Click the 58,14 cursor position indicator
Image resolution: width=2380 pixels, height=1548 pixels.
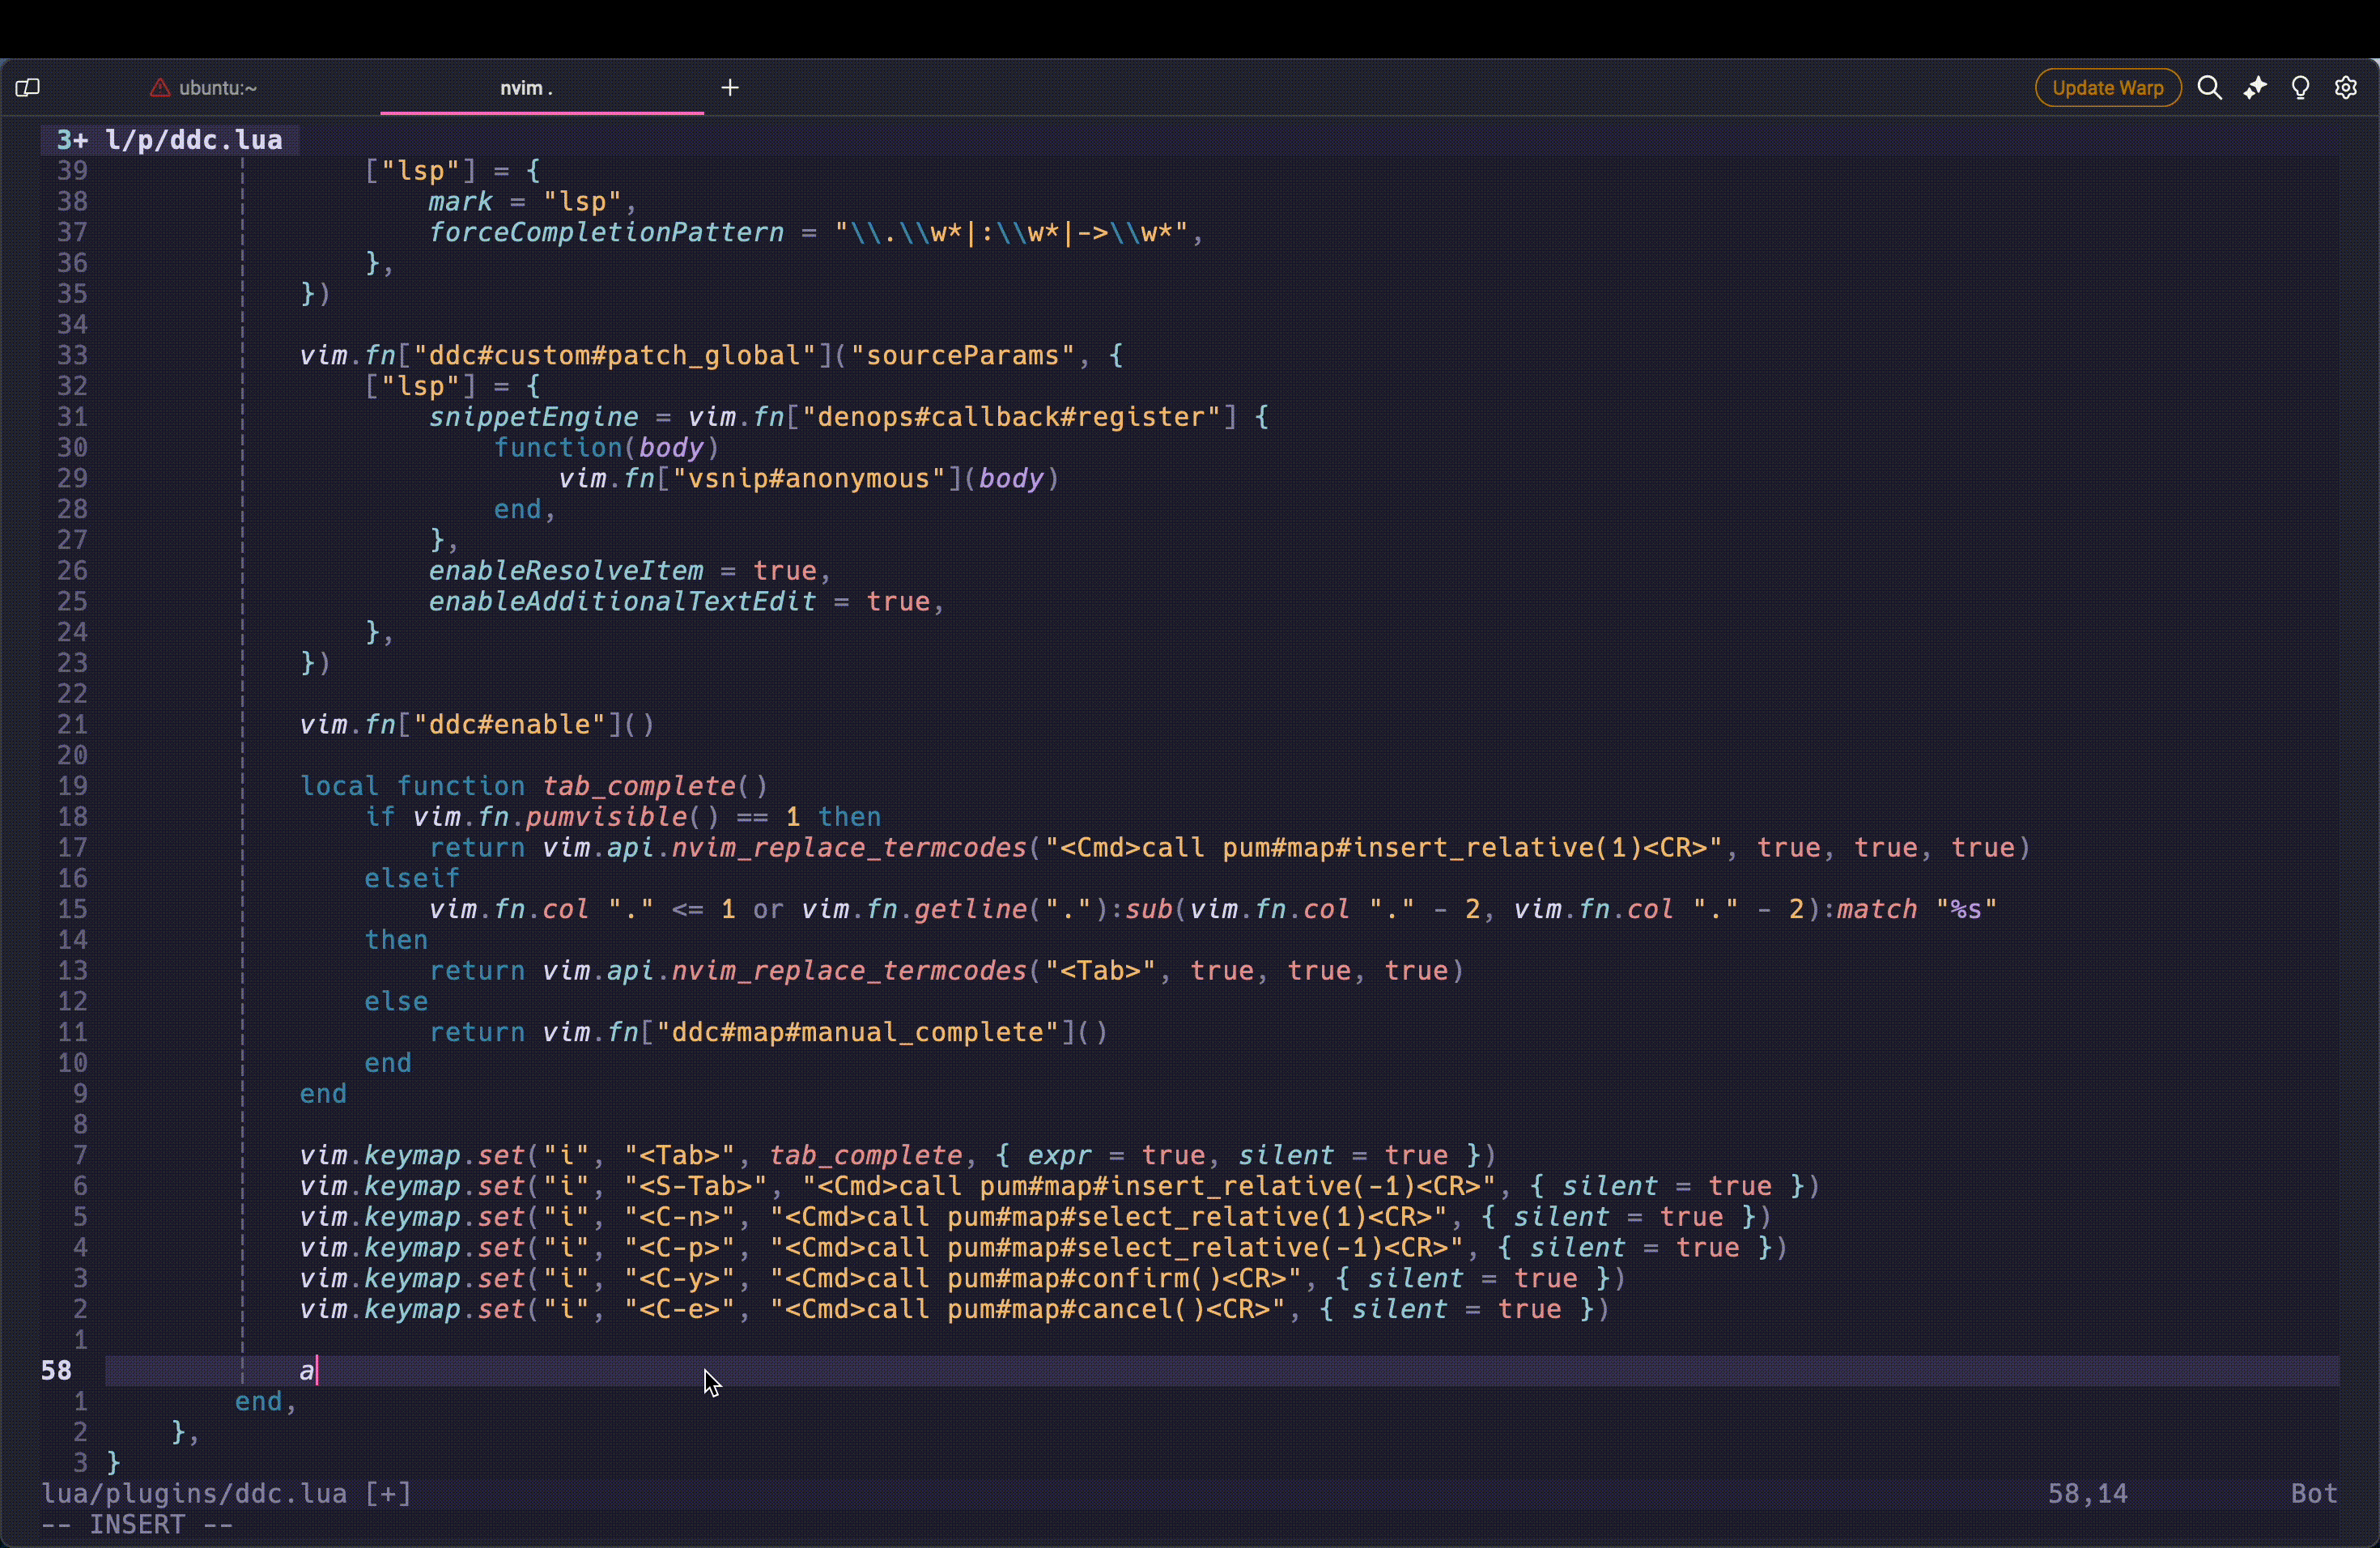coord(2088,1494)
